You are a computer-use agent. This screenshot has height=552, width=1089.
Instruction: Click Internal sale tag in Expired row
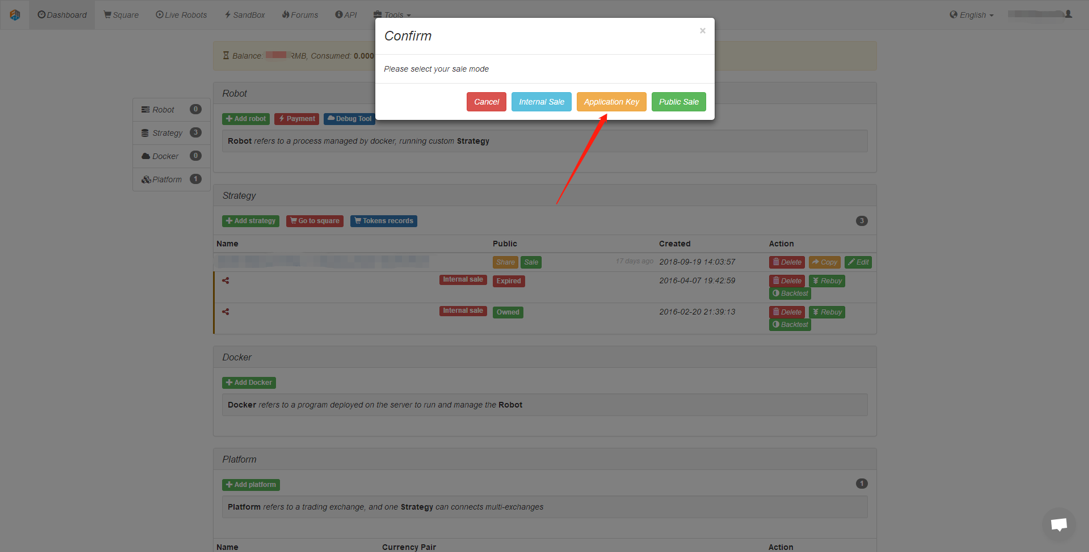tap(463, 280)
